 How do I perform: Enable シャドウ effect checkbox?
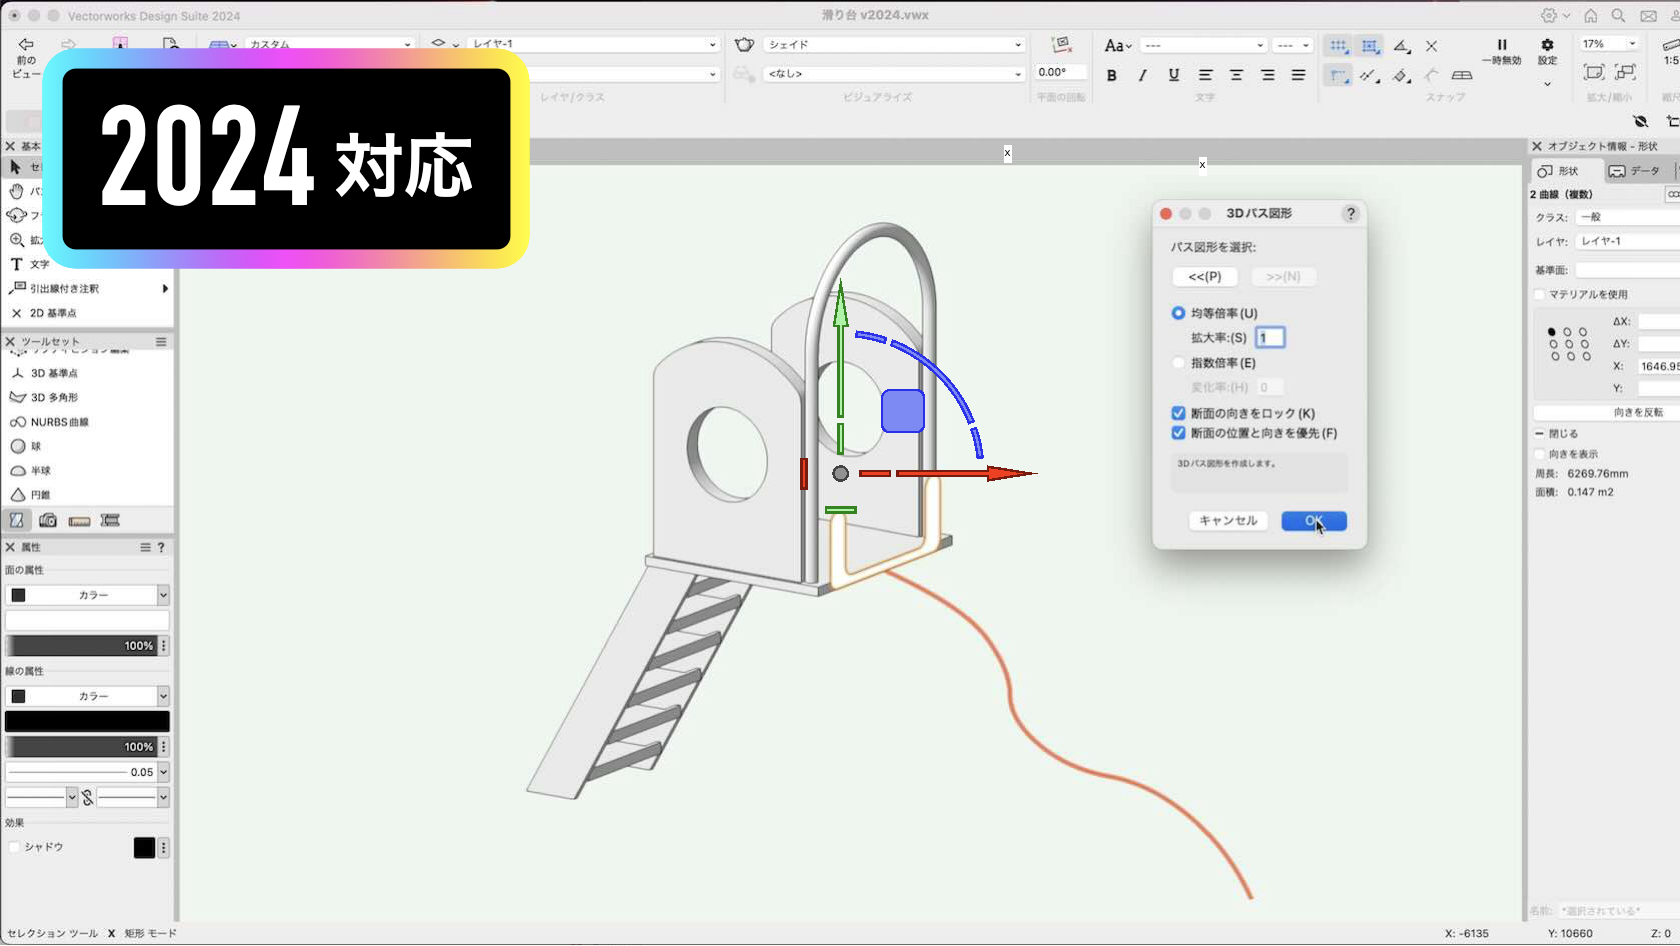click(x=14, y=847)
